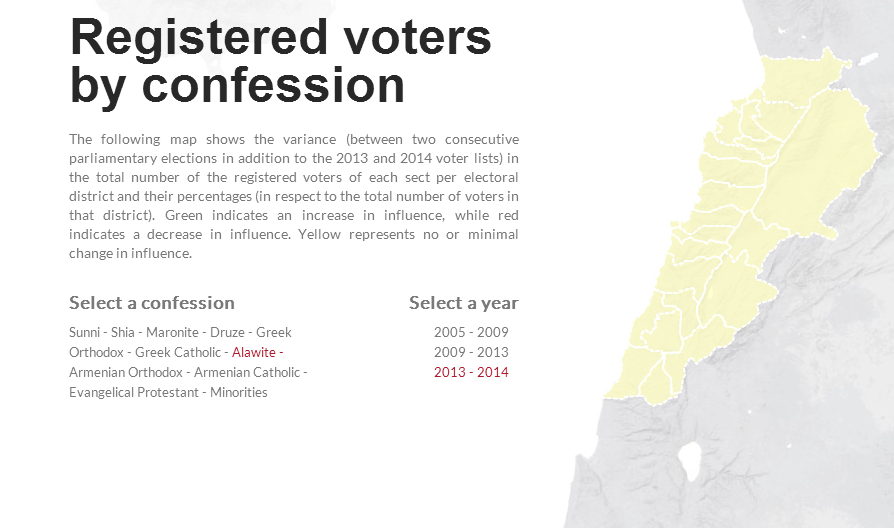Pick the Maronite confession link

(x=172, y=332)
